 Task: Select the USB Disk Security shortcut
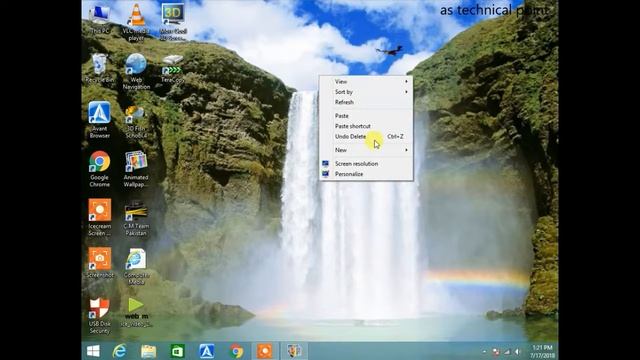click(x=100, y=316)
